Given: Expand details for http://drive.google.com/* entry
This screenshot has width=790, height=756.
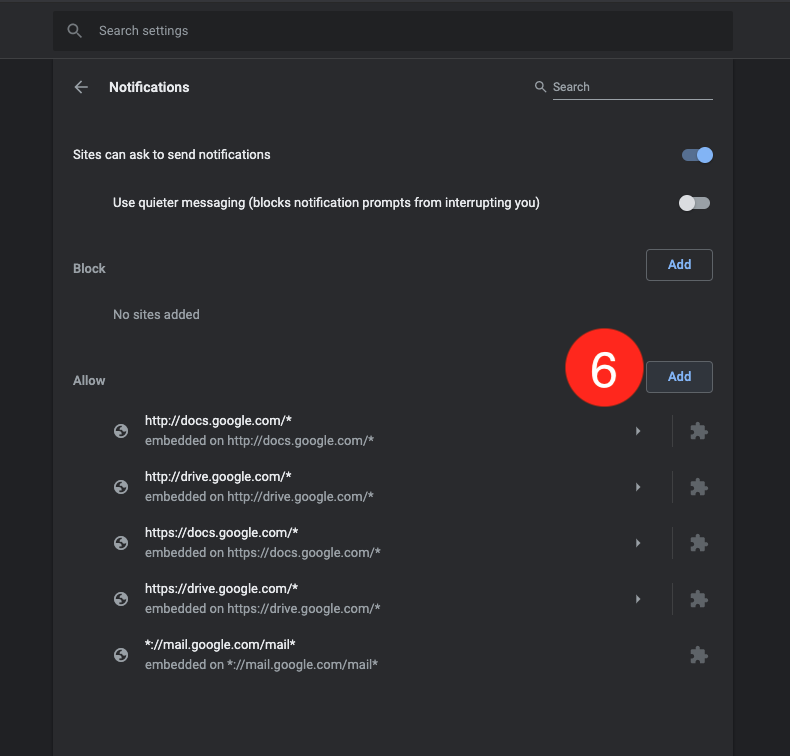Looking at the screenshot, I should click(x=638, y=487).
